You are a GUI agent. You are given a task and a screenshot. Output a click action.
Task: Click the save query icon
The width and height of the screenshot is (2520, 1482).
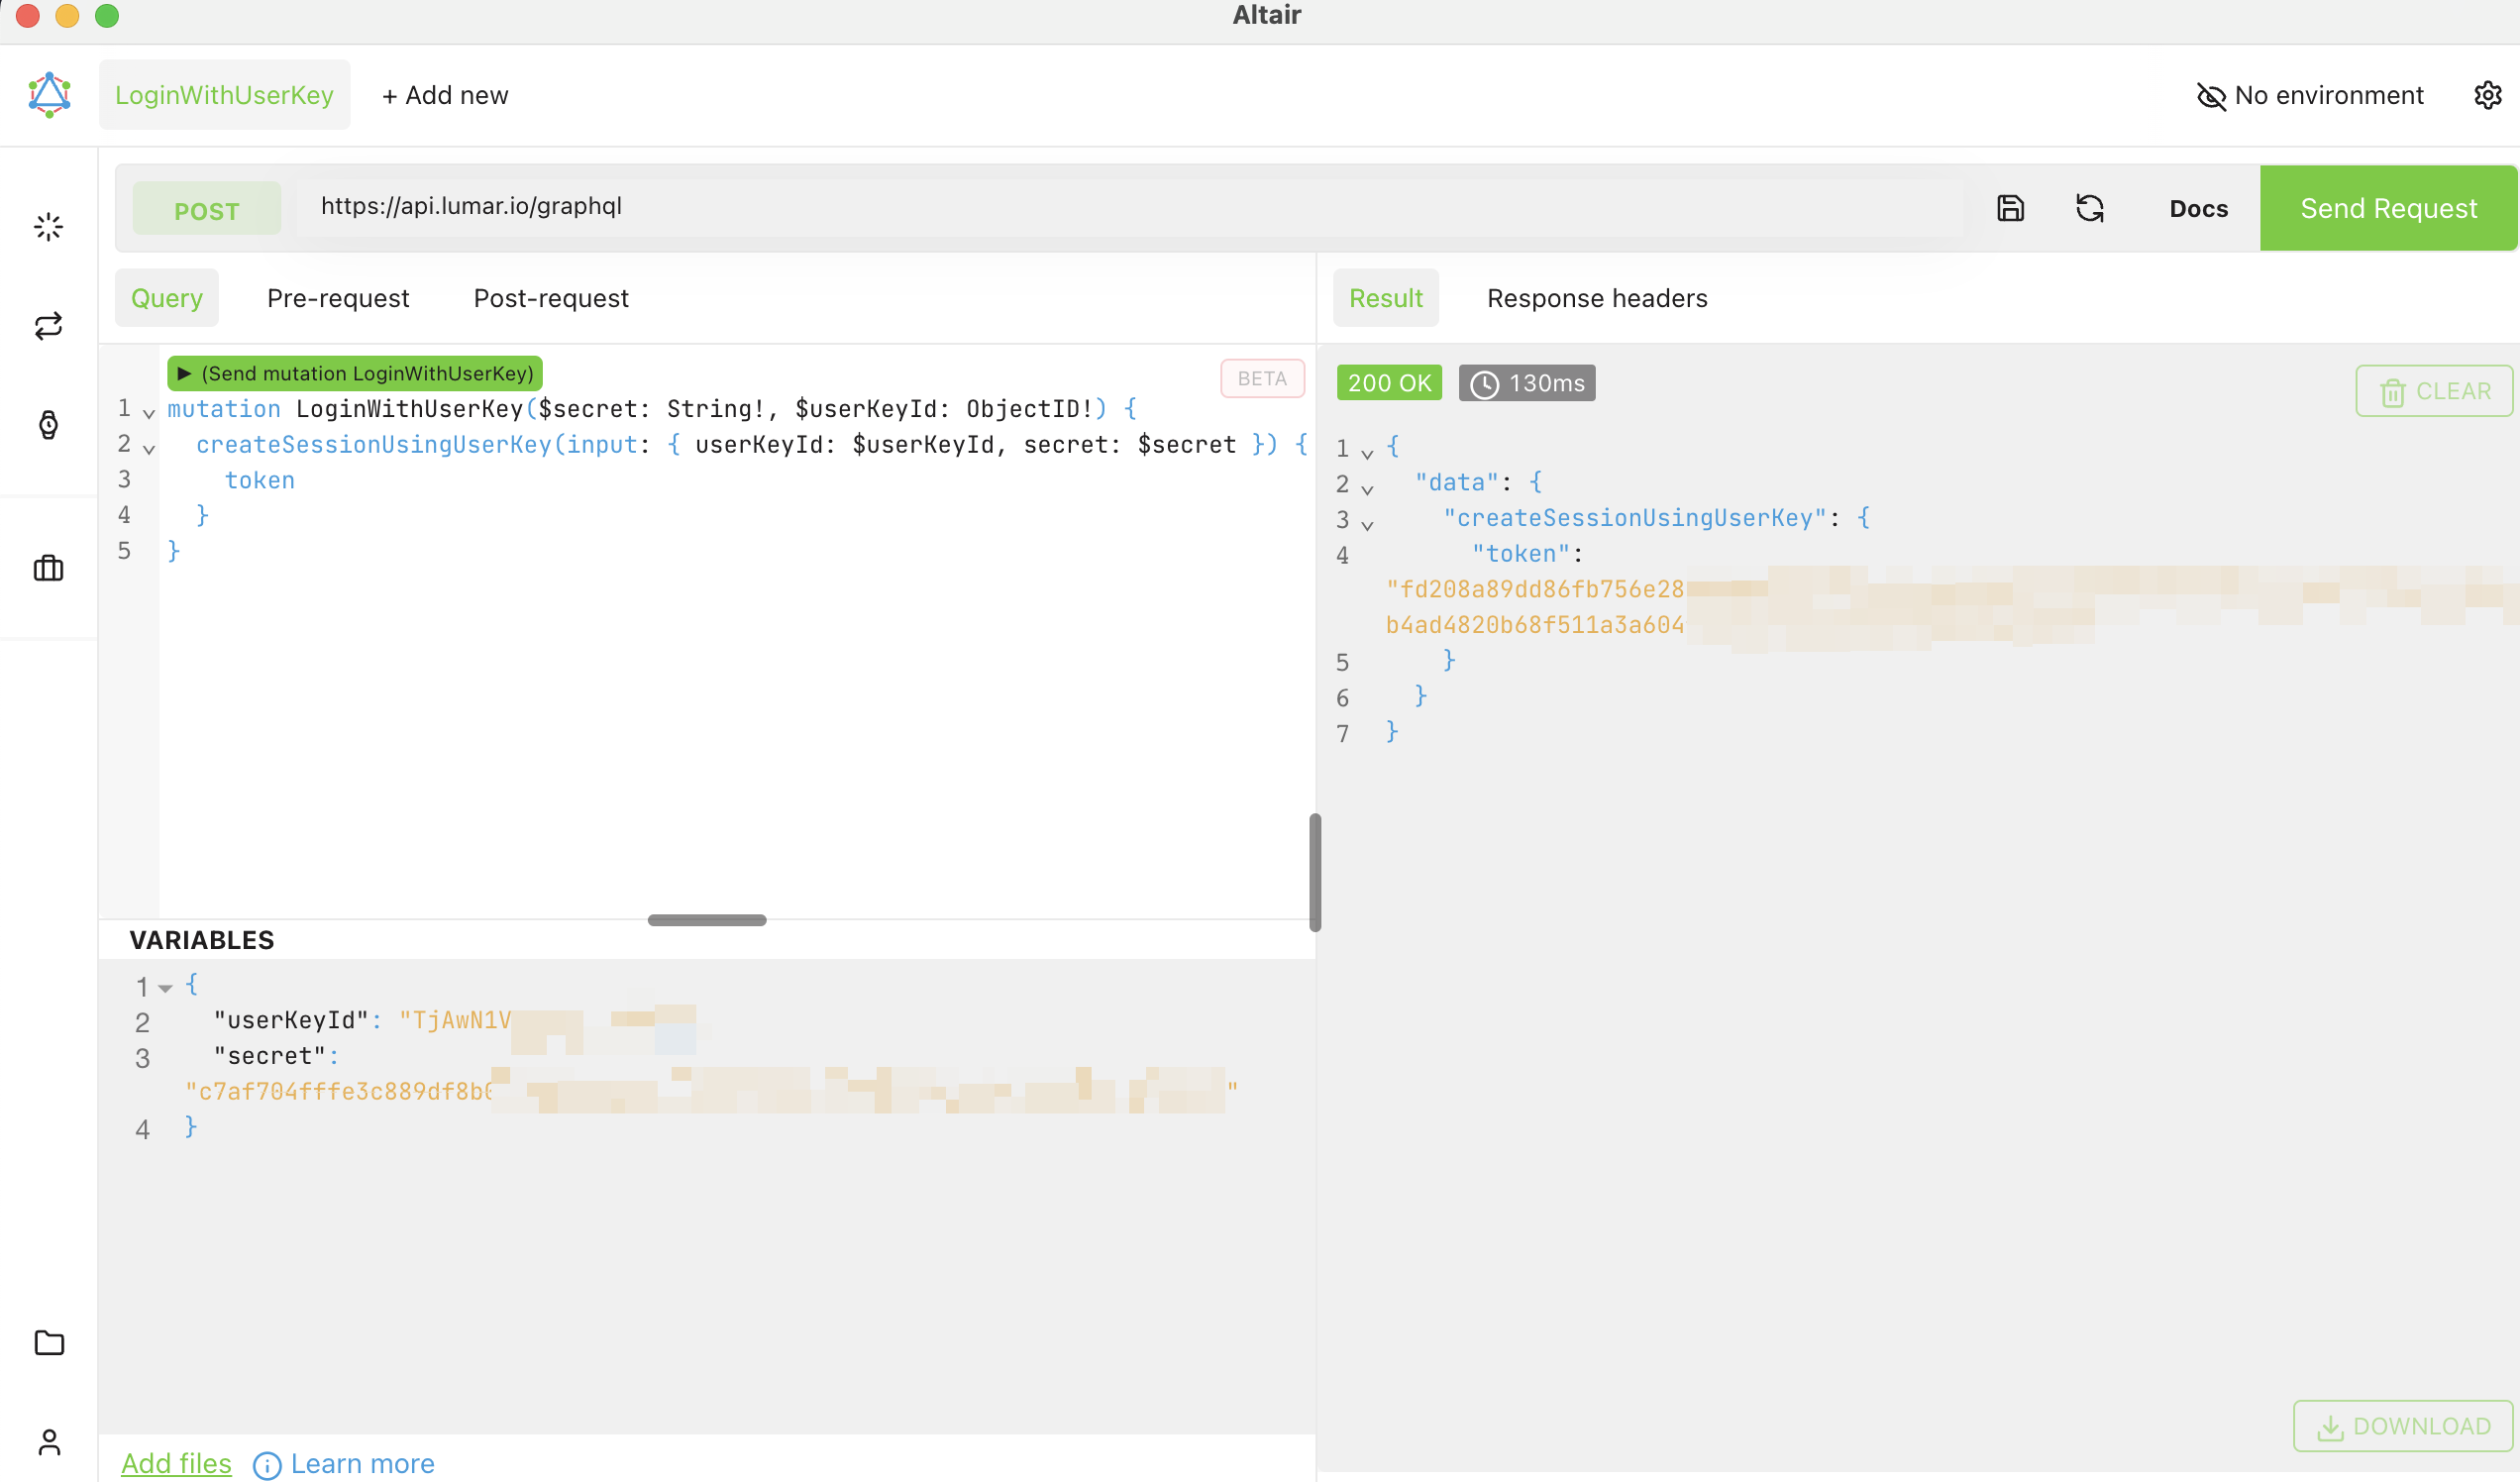tap(2011, 208)
